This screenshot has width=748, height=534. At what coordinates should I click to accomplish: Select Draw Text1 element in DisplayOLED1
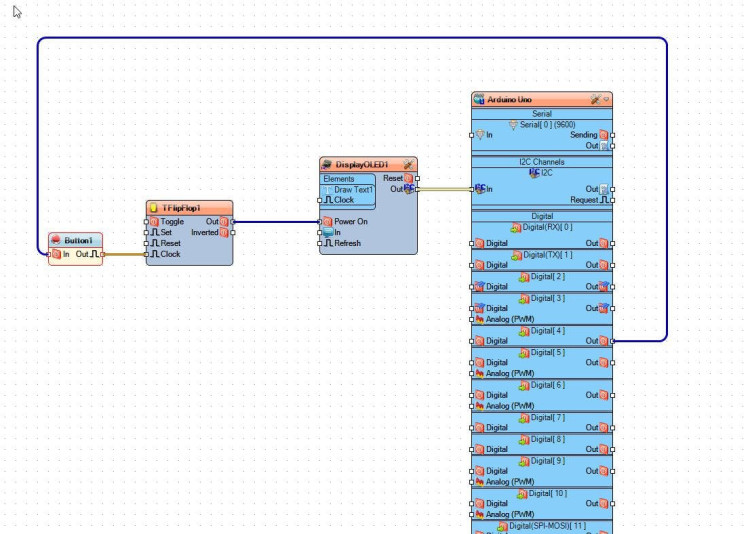348,189
